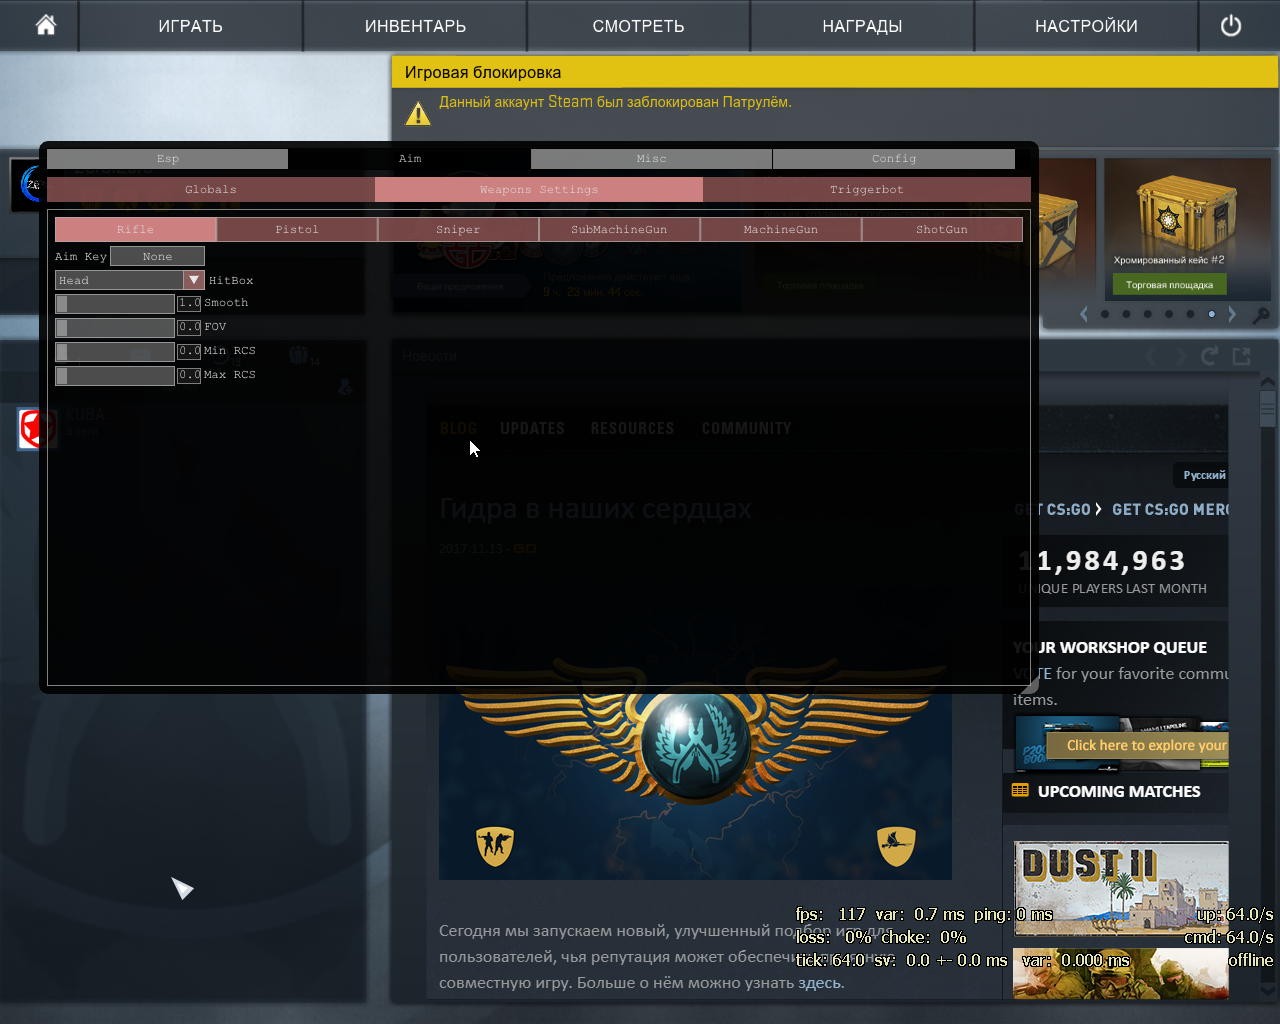Refresh the news browser panel
Viewport: 1280px width, 1024px height.
click(x=1209, y=356)
